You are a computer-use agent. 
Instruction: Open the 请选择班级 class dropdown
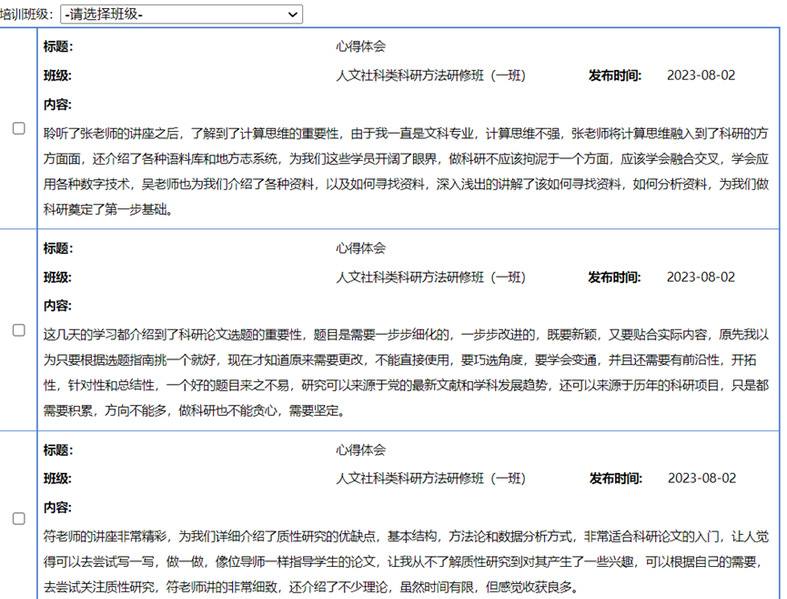pyautogui.click(x=180, y=14)
